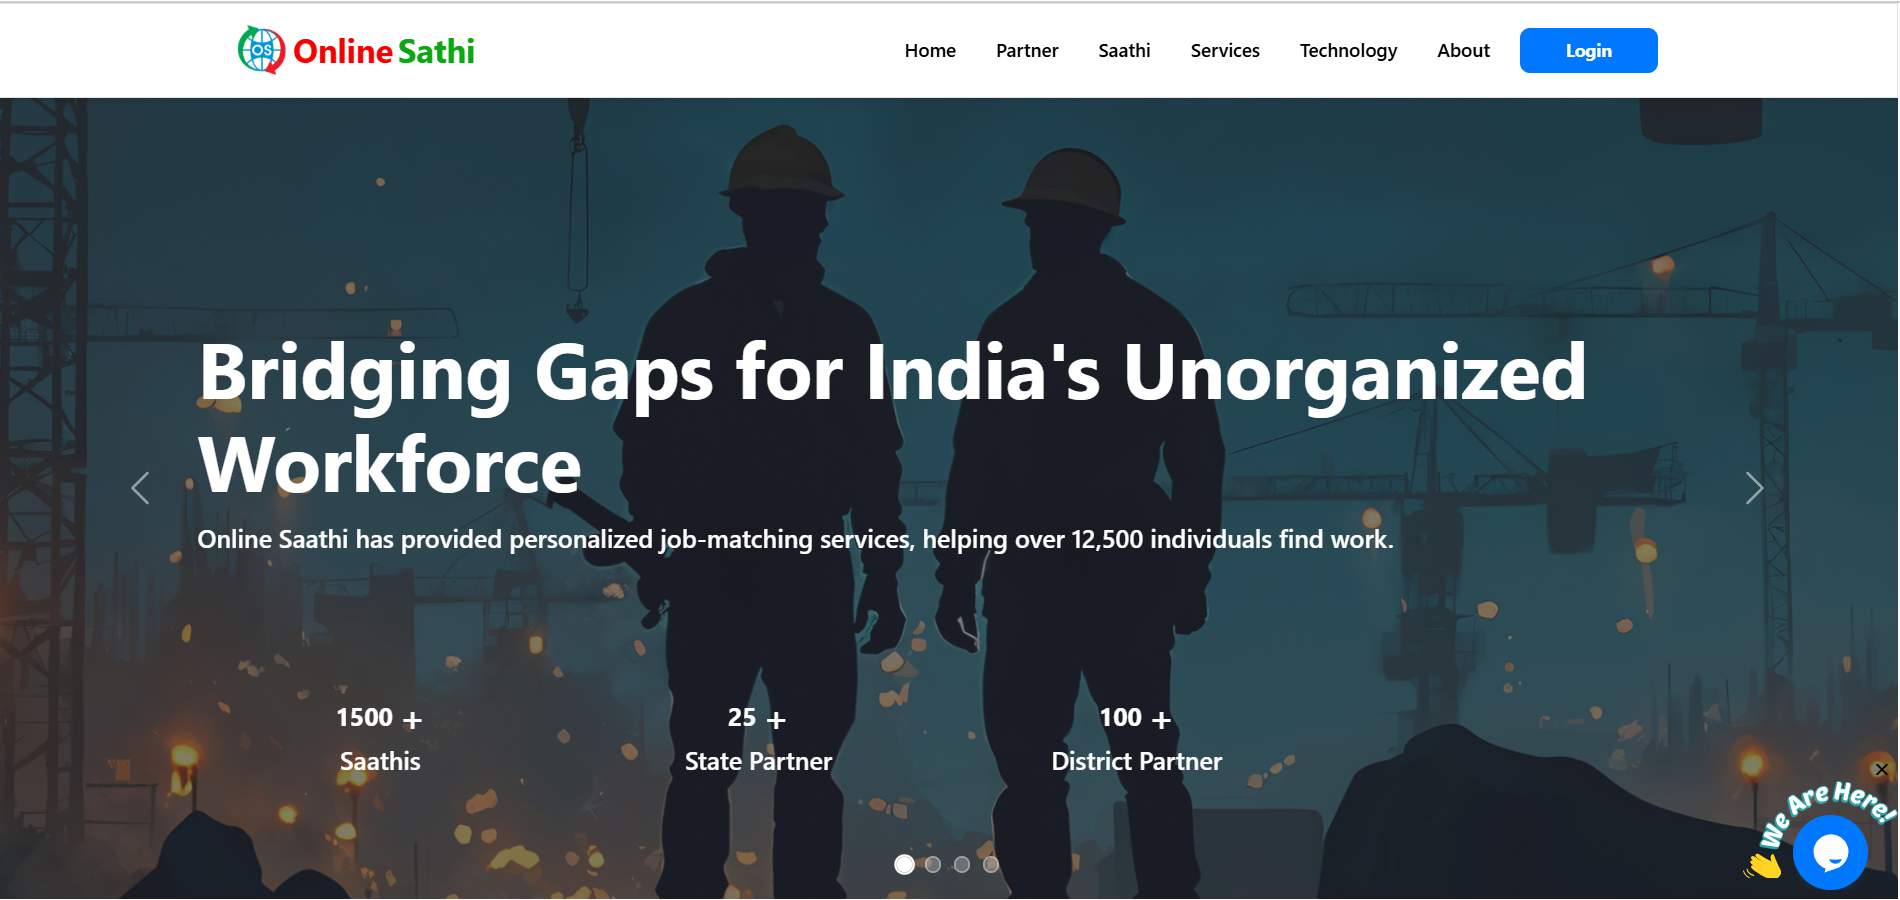1900x900 pixels.
Task: Jump to the third carousel slide dot
Action: click(962, 864)
